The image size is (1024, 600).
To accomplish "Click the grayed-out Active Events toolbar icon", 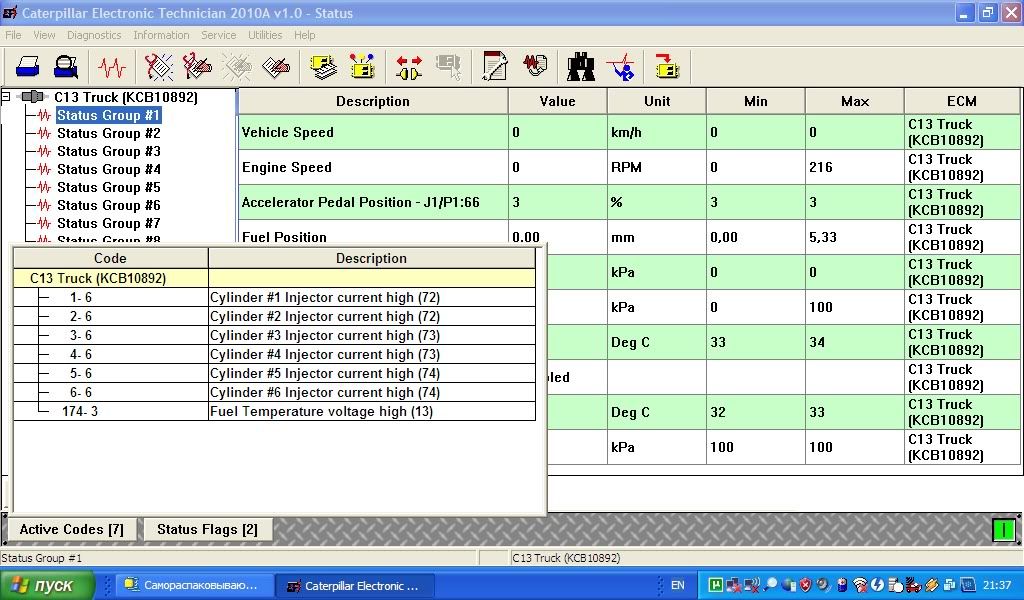I will coord(237,67).
